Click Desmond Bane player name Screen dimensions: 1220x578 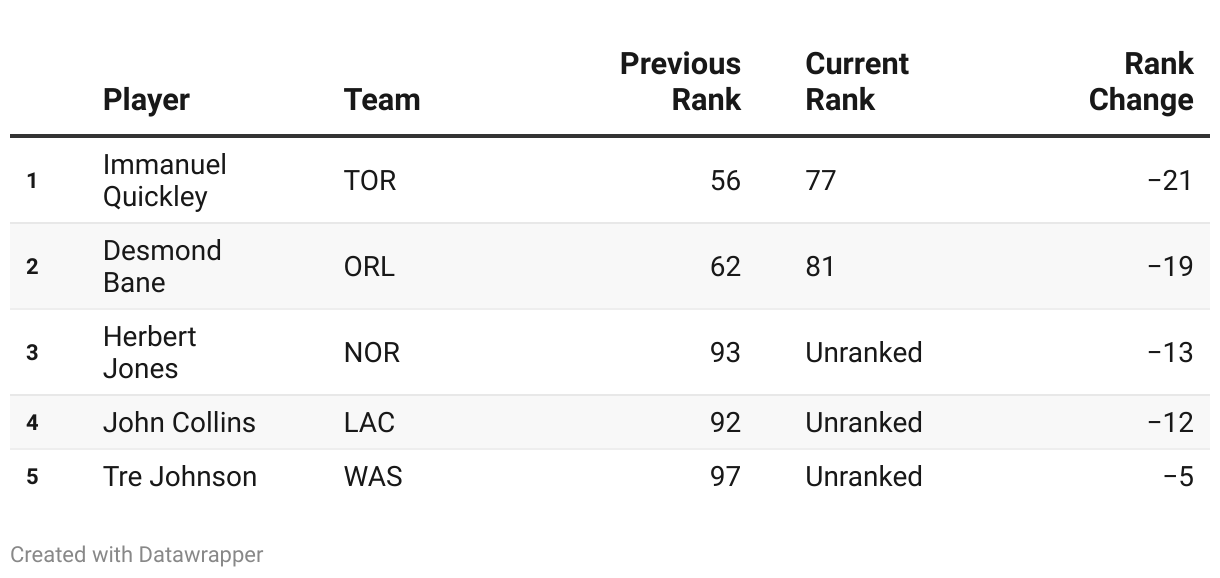coord(162,266)
